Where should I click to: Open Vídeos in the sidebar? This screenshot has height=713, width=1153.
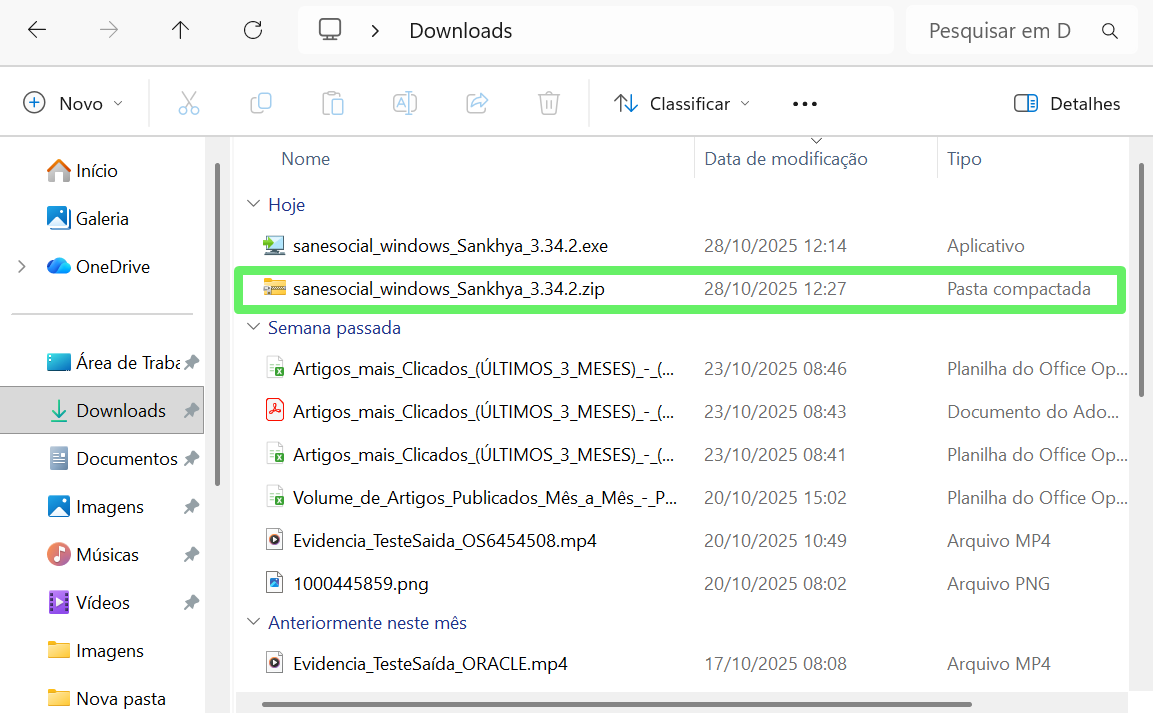pyautogui.click(x=88, y=603)
